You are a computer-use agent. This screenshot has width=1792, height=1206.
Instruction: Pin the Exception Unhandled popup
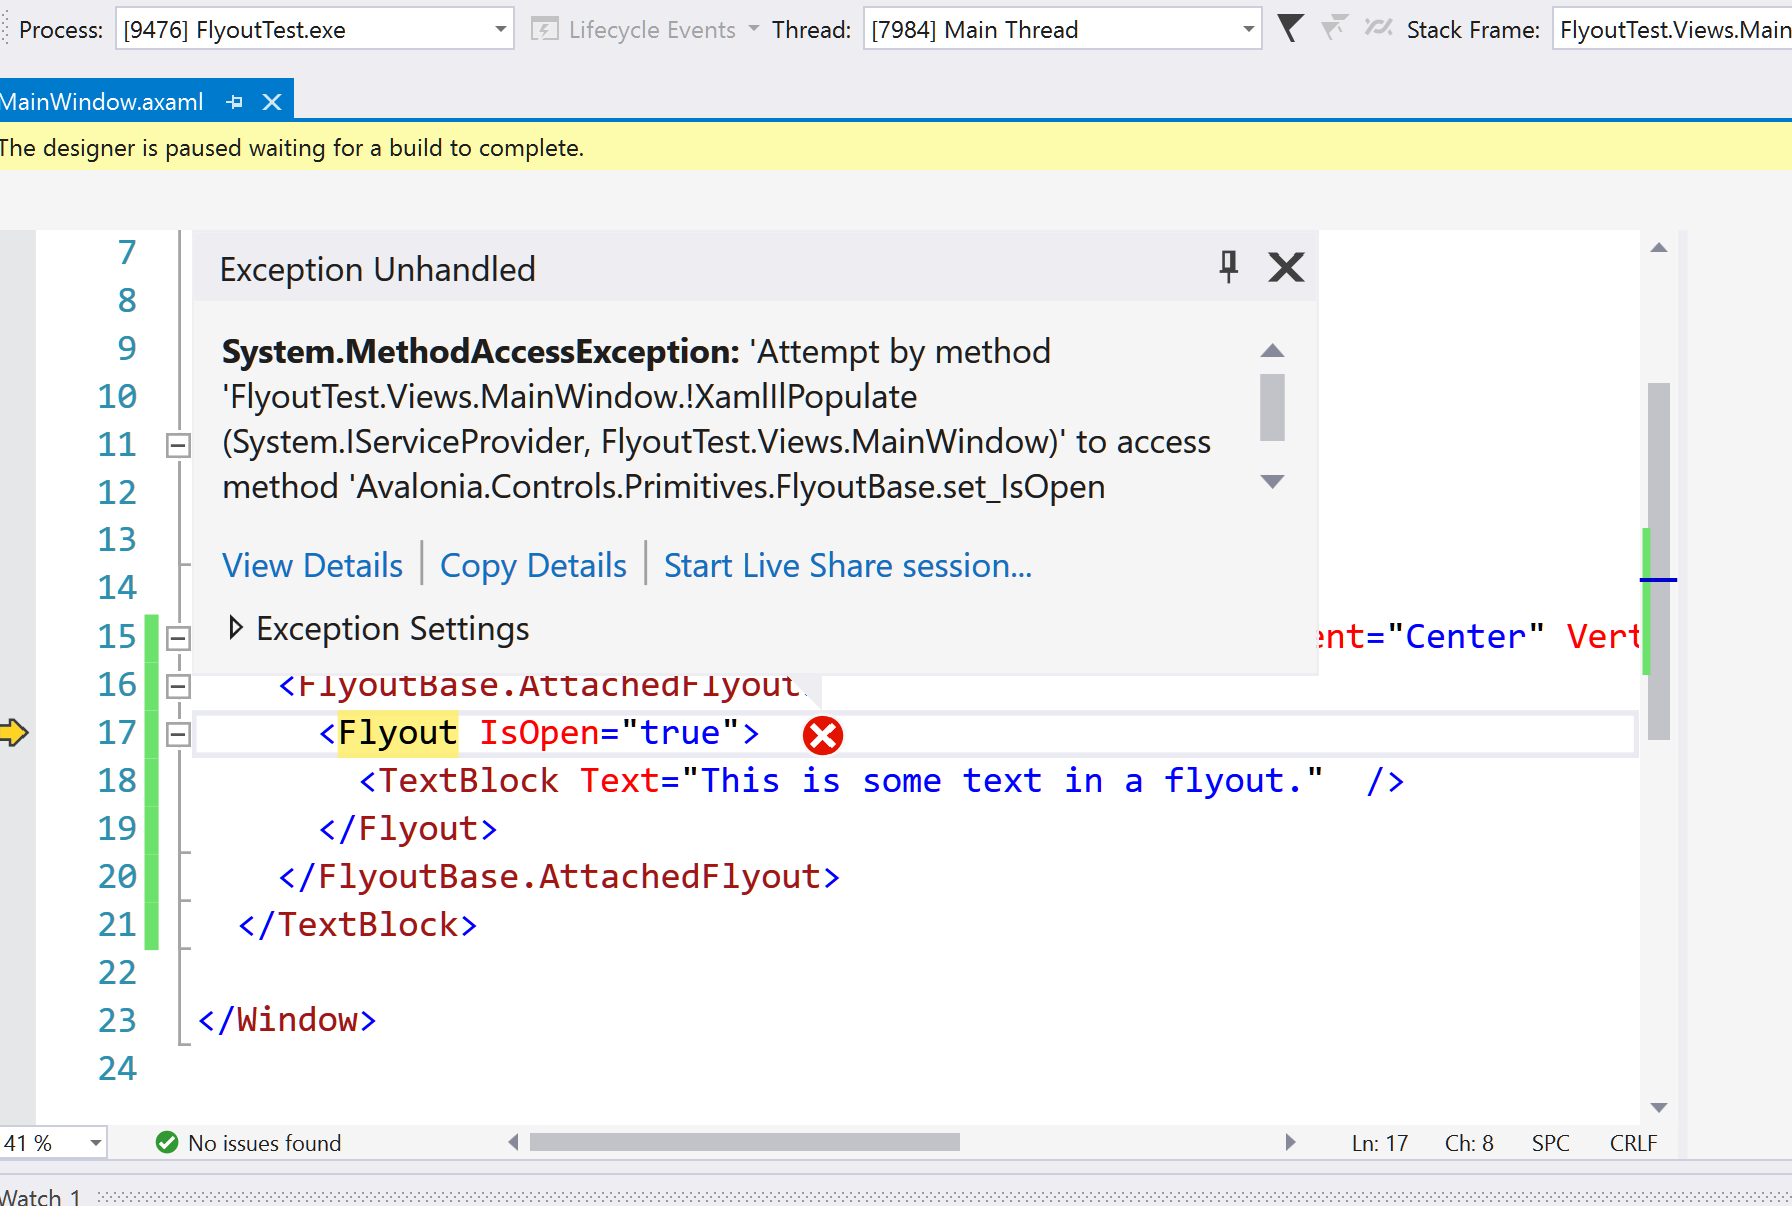pyautogui.click(x=1228, y=267)
